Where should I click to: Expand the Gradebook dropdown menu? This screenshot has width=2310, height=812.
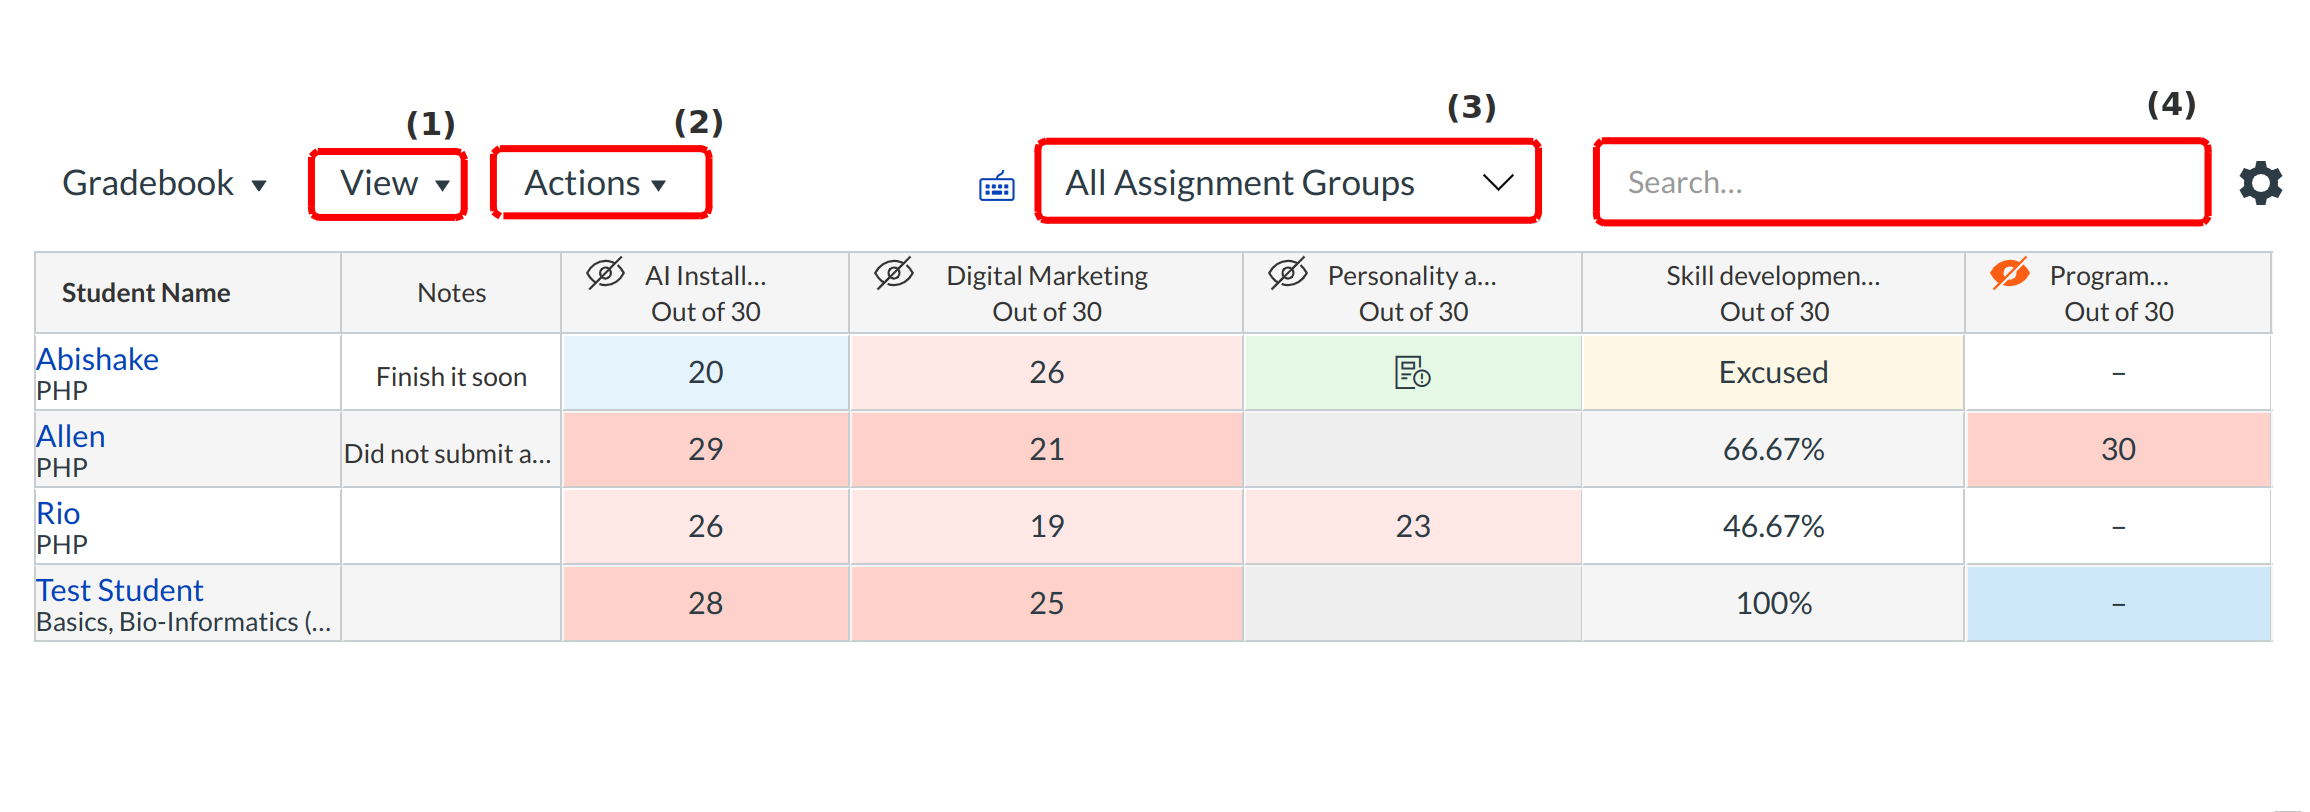(164, 184)
